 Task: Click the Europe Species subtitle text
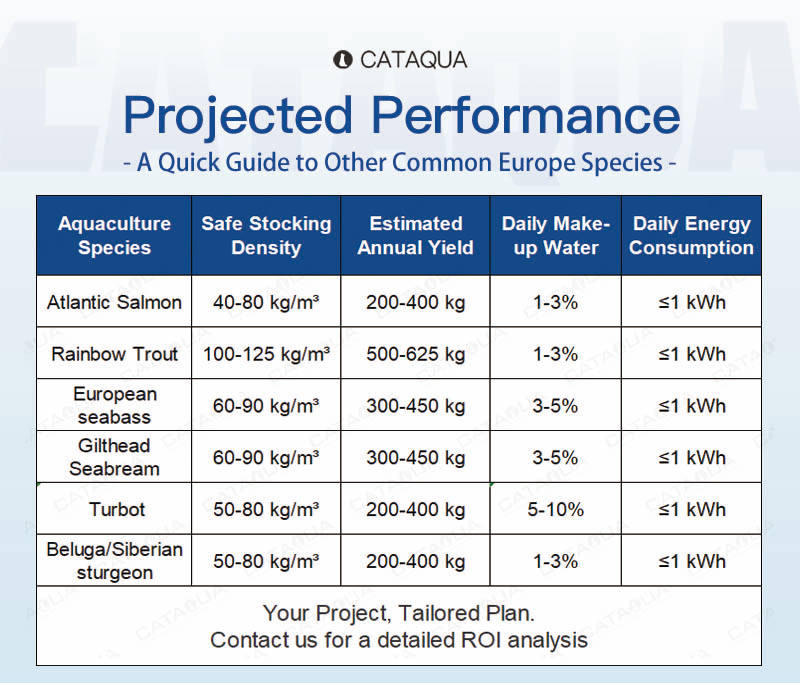click(400, 163)
